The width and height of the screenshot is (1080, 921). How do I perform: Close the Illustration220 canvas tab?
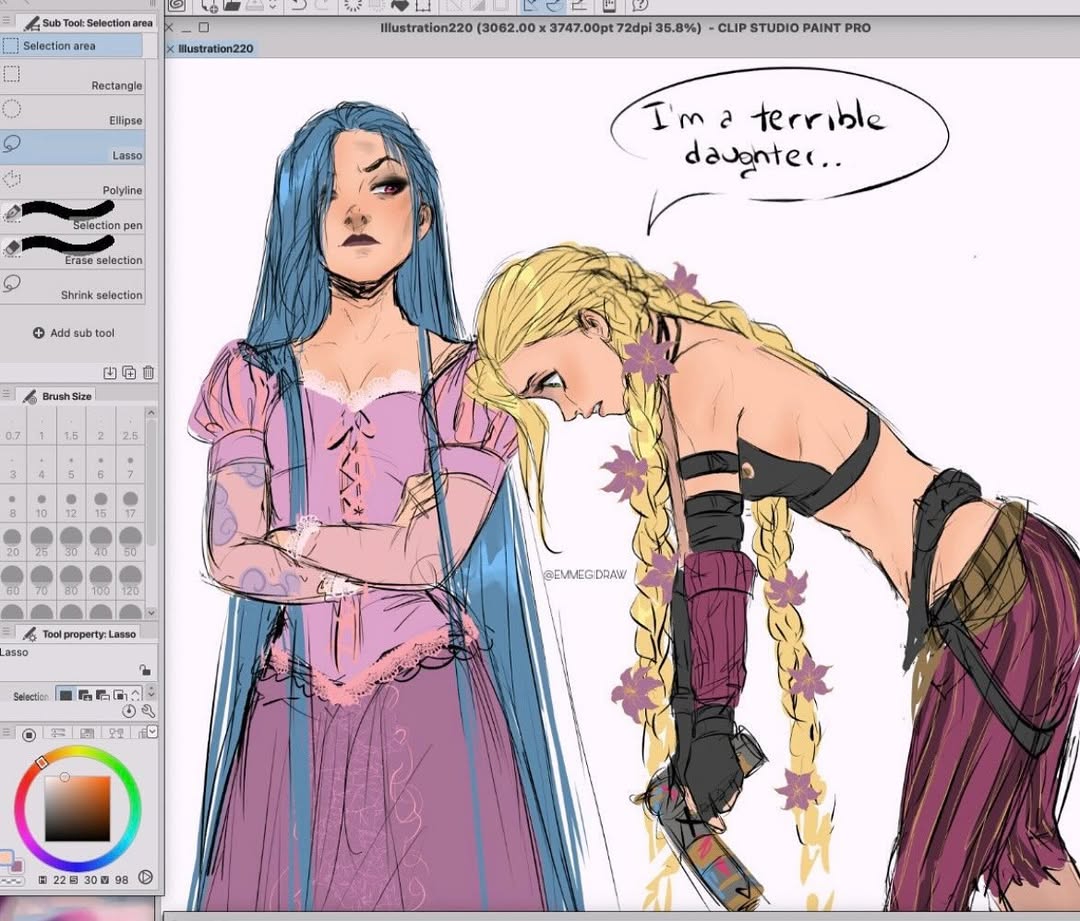pyautogui.click(x=170, y=49)
